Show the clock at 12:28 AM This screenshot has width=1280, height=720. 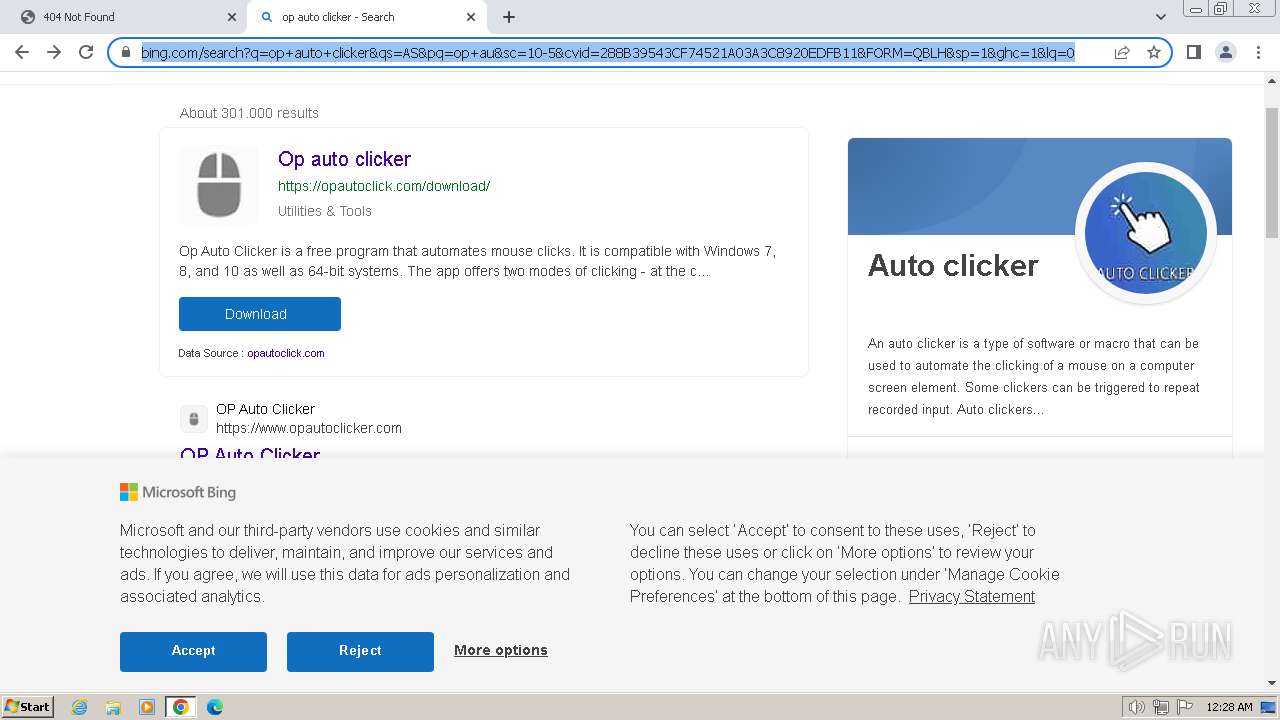pyautogui.click(x=1229, y=707)
